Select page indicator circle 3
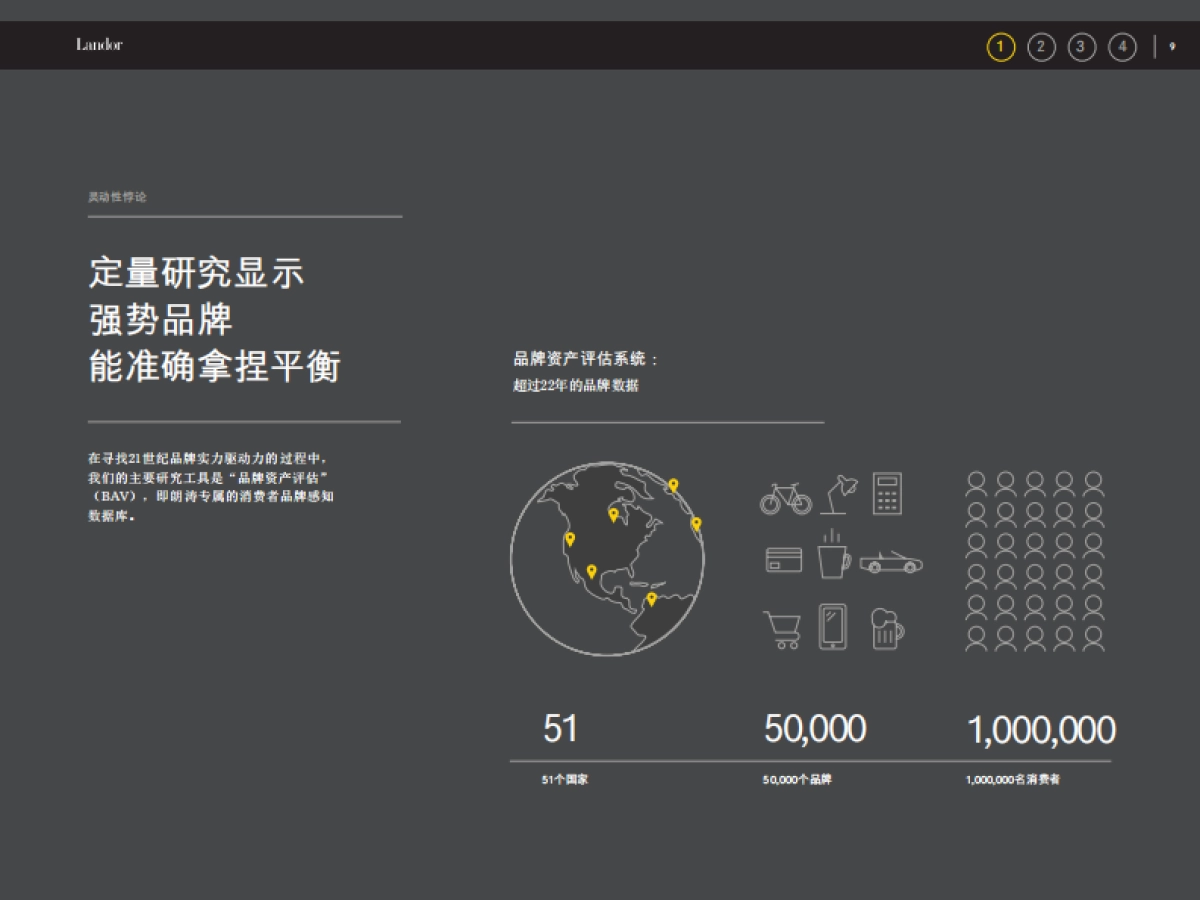The image size is (1200, 900). click(x=1081, y=45)
